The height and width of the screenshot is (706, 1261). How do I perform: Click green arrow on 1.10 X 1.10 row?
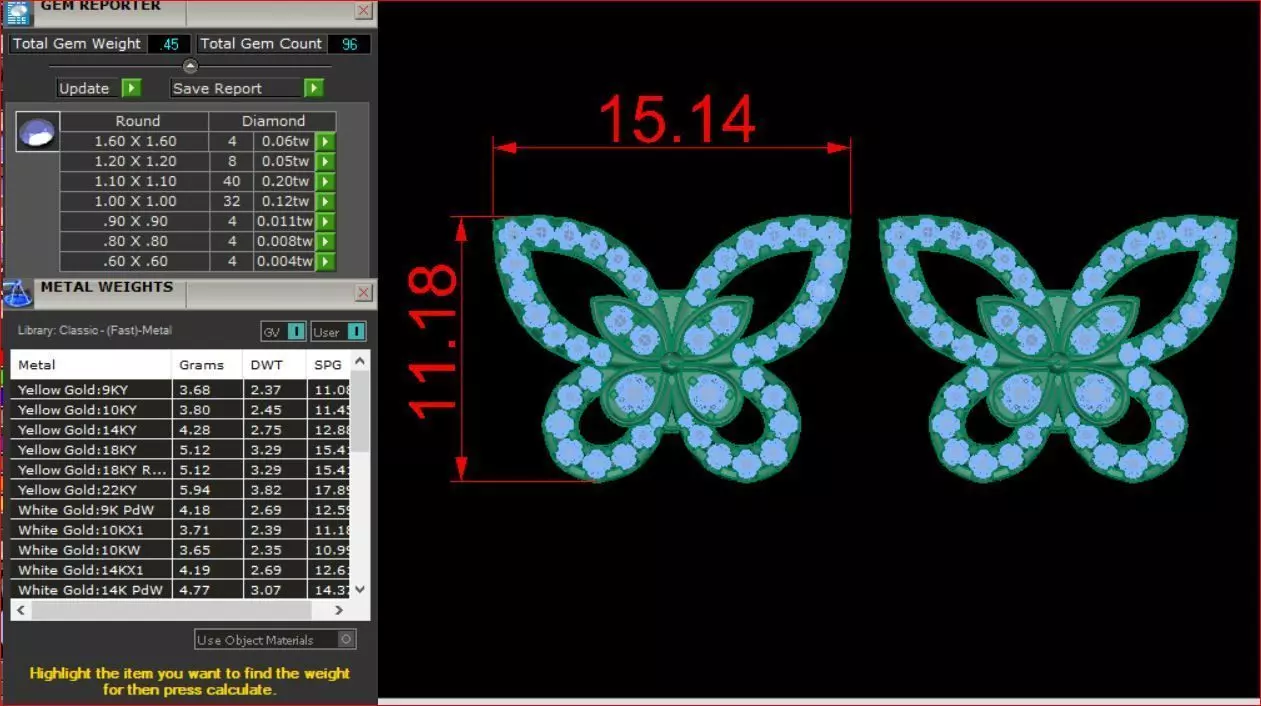pyautogui.click(x=325, y=181)
